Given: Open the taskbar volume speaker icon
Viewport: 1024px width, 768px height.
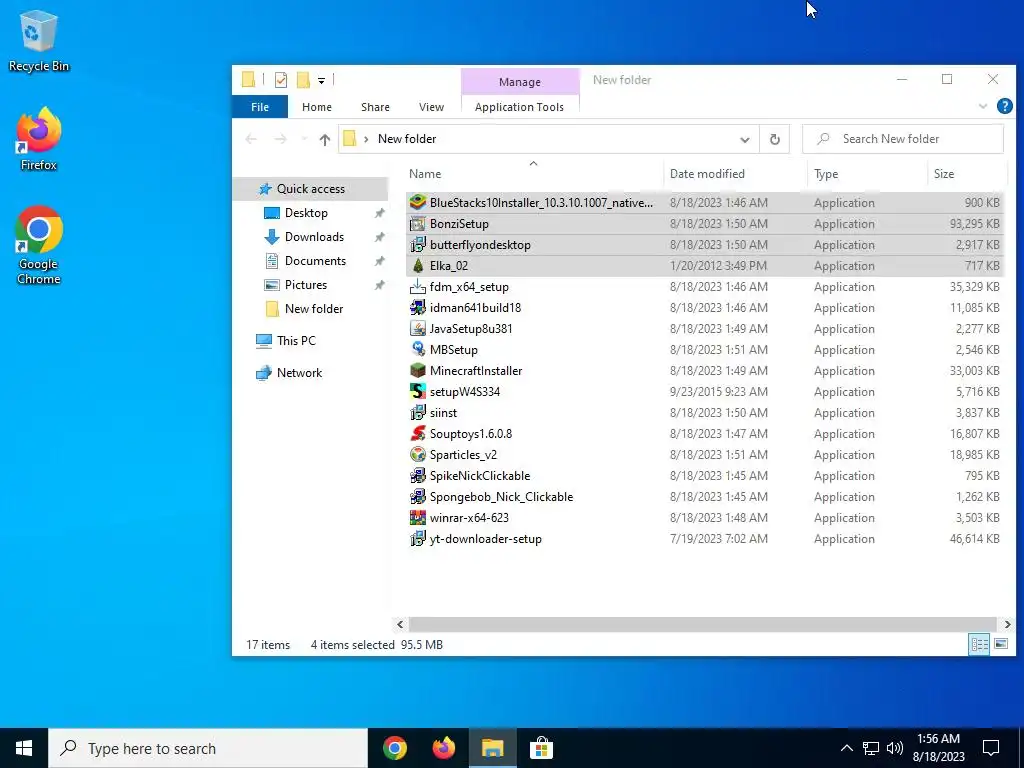Looking at the screenshot, I should 895,748.
